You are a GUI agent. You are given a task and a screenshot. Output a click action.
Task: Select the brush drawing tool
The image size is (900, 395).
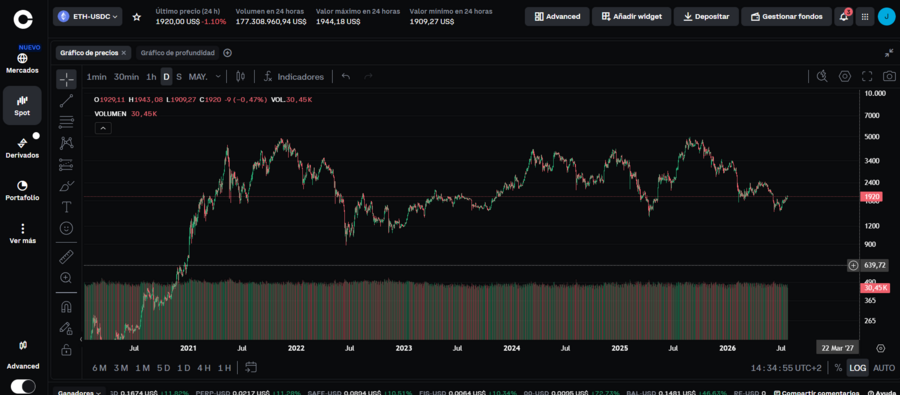pyautogui.click(x=66, y=186)
